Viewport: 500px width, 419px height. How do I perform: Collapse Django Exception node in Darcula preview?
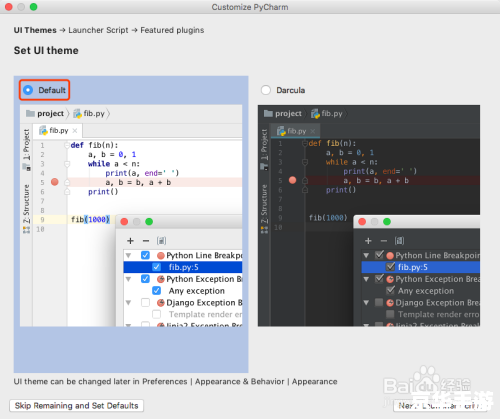click(x=366, y=303)
